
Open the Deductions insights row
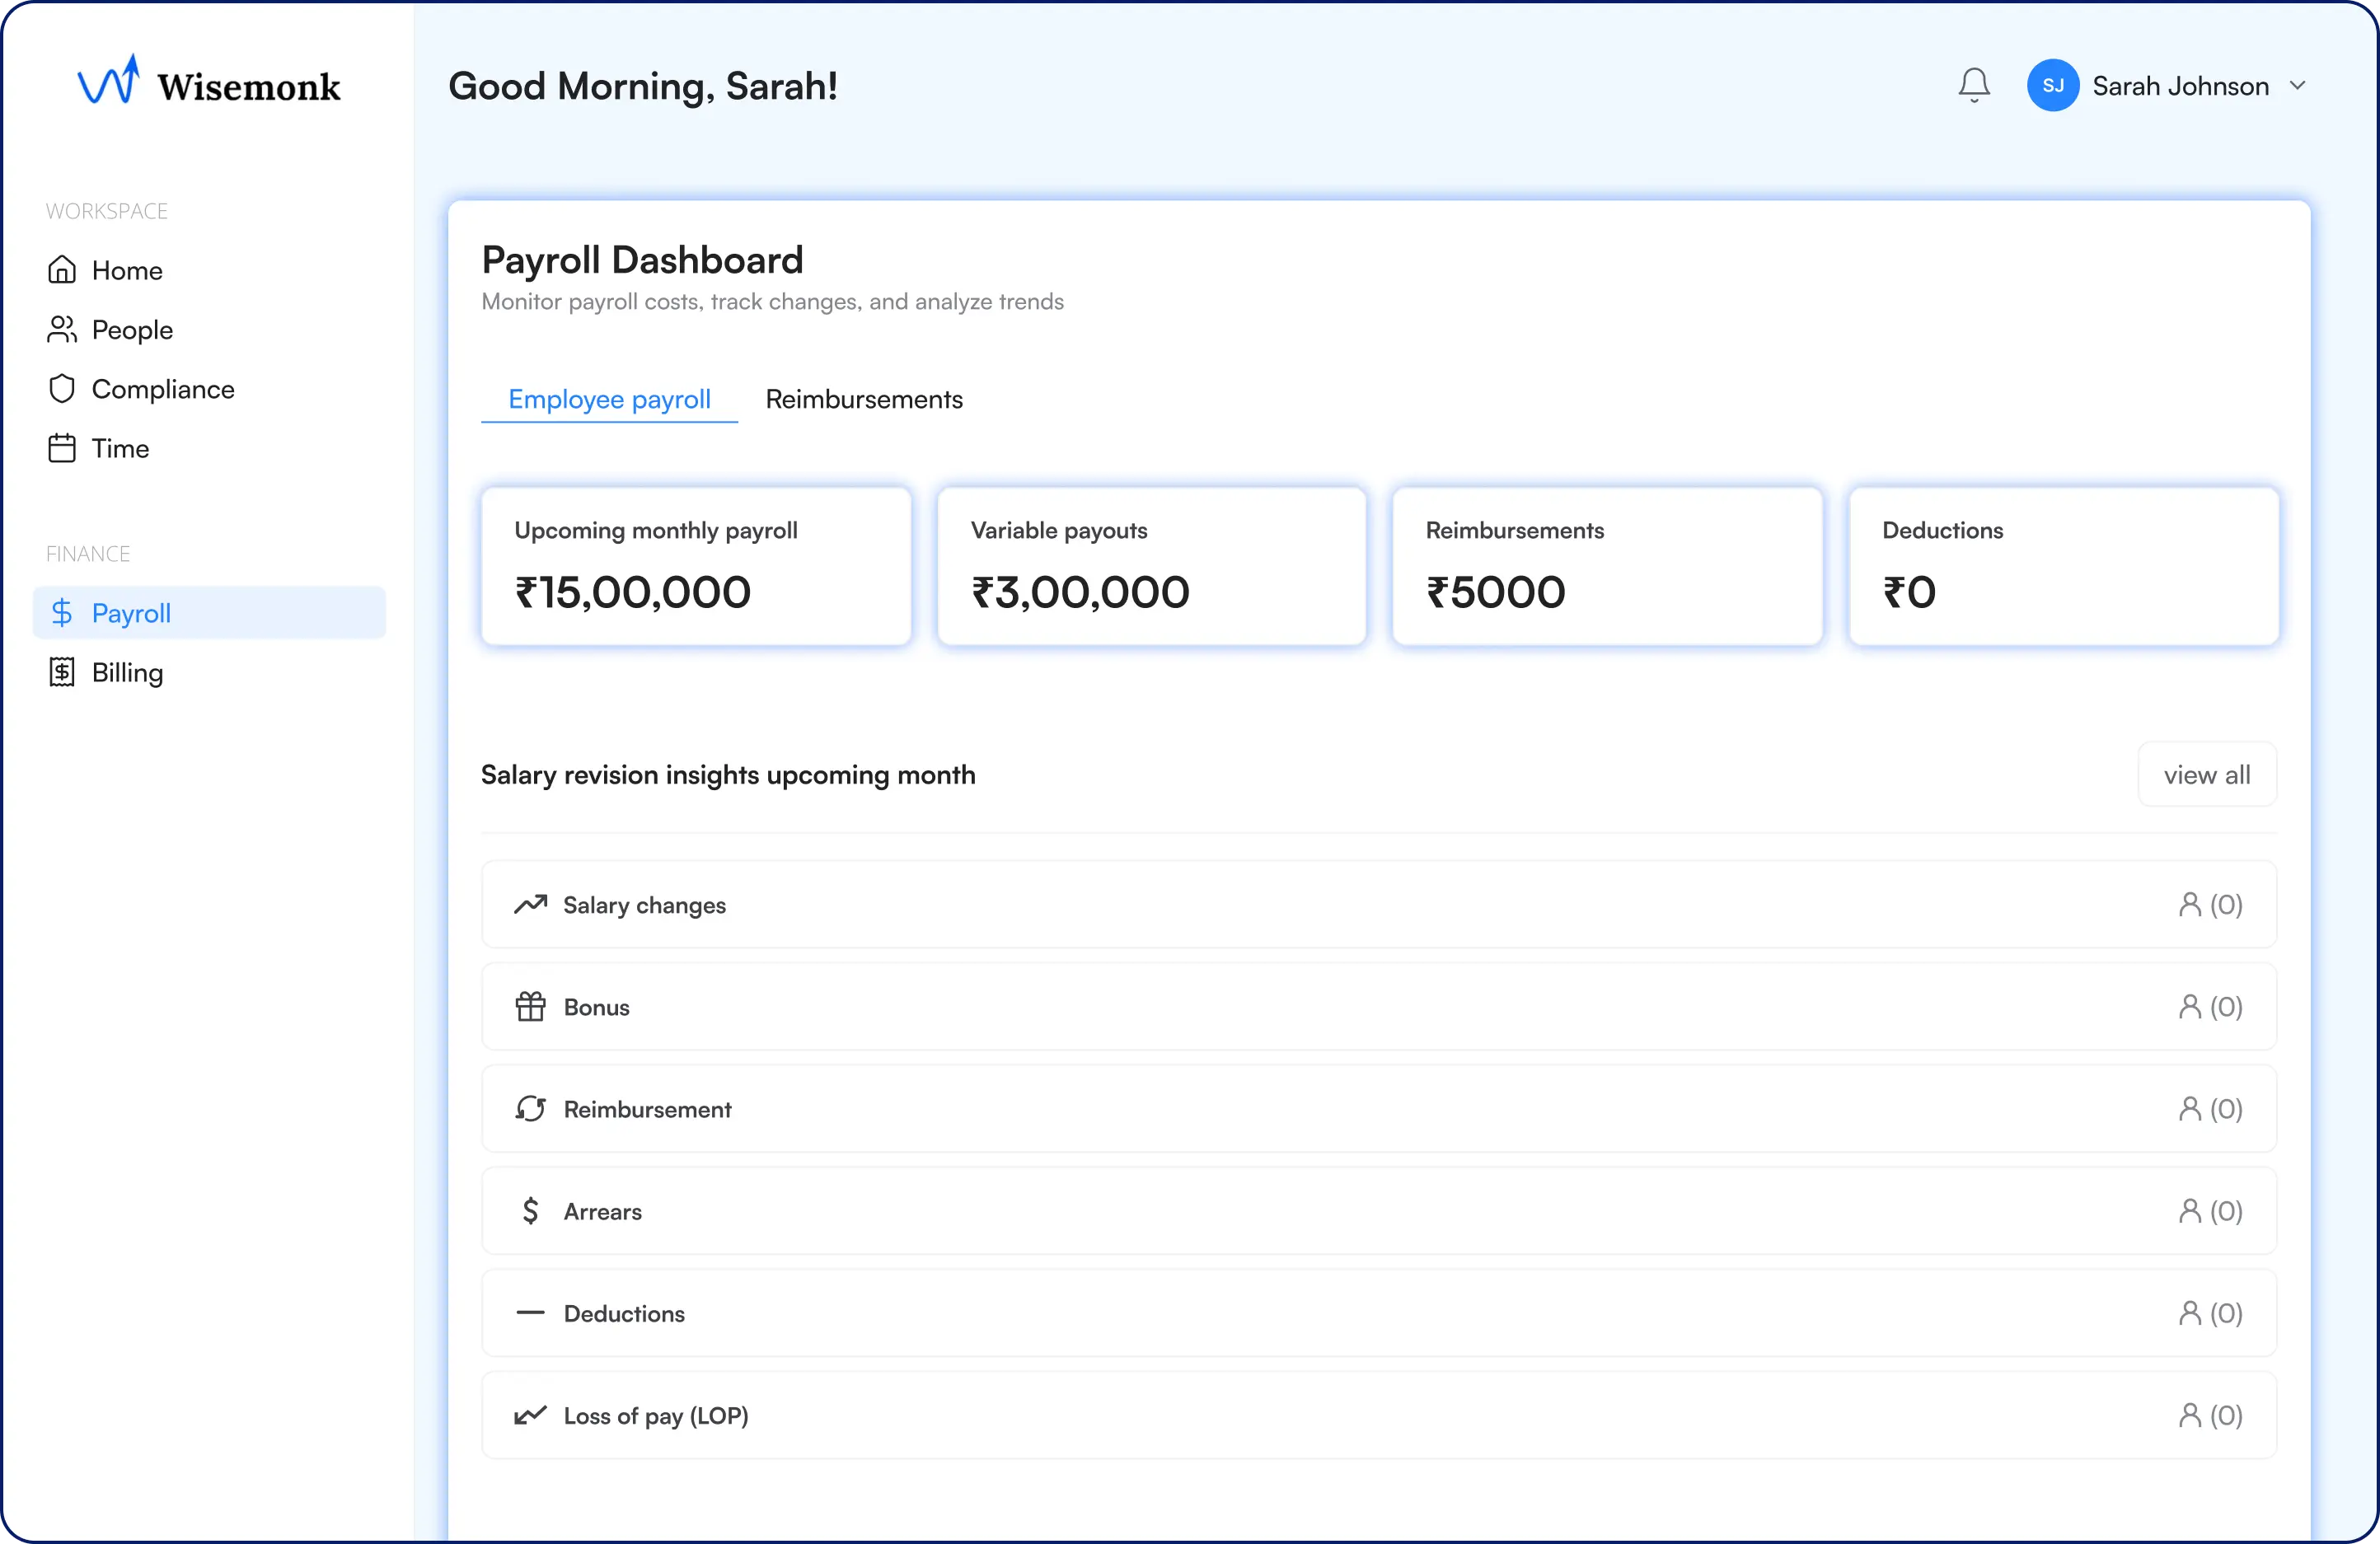coord(1378,1313)
